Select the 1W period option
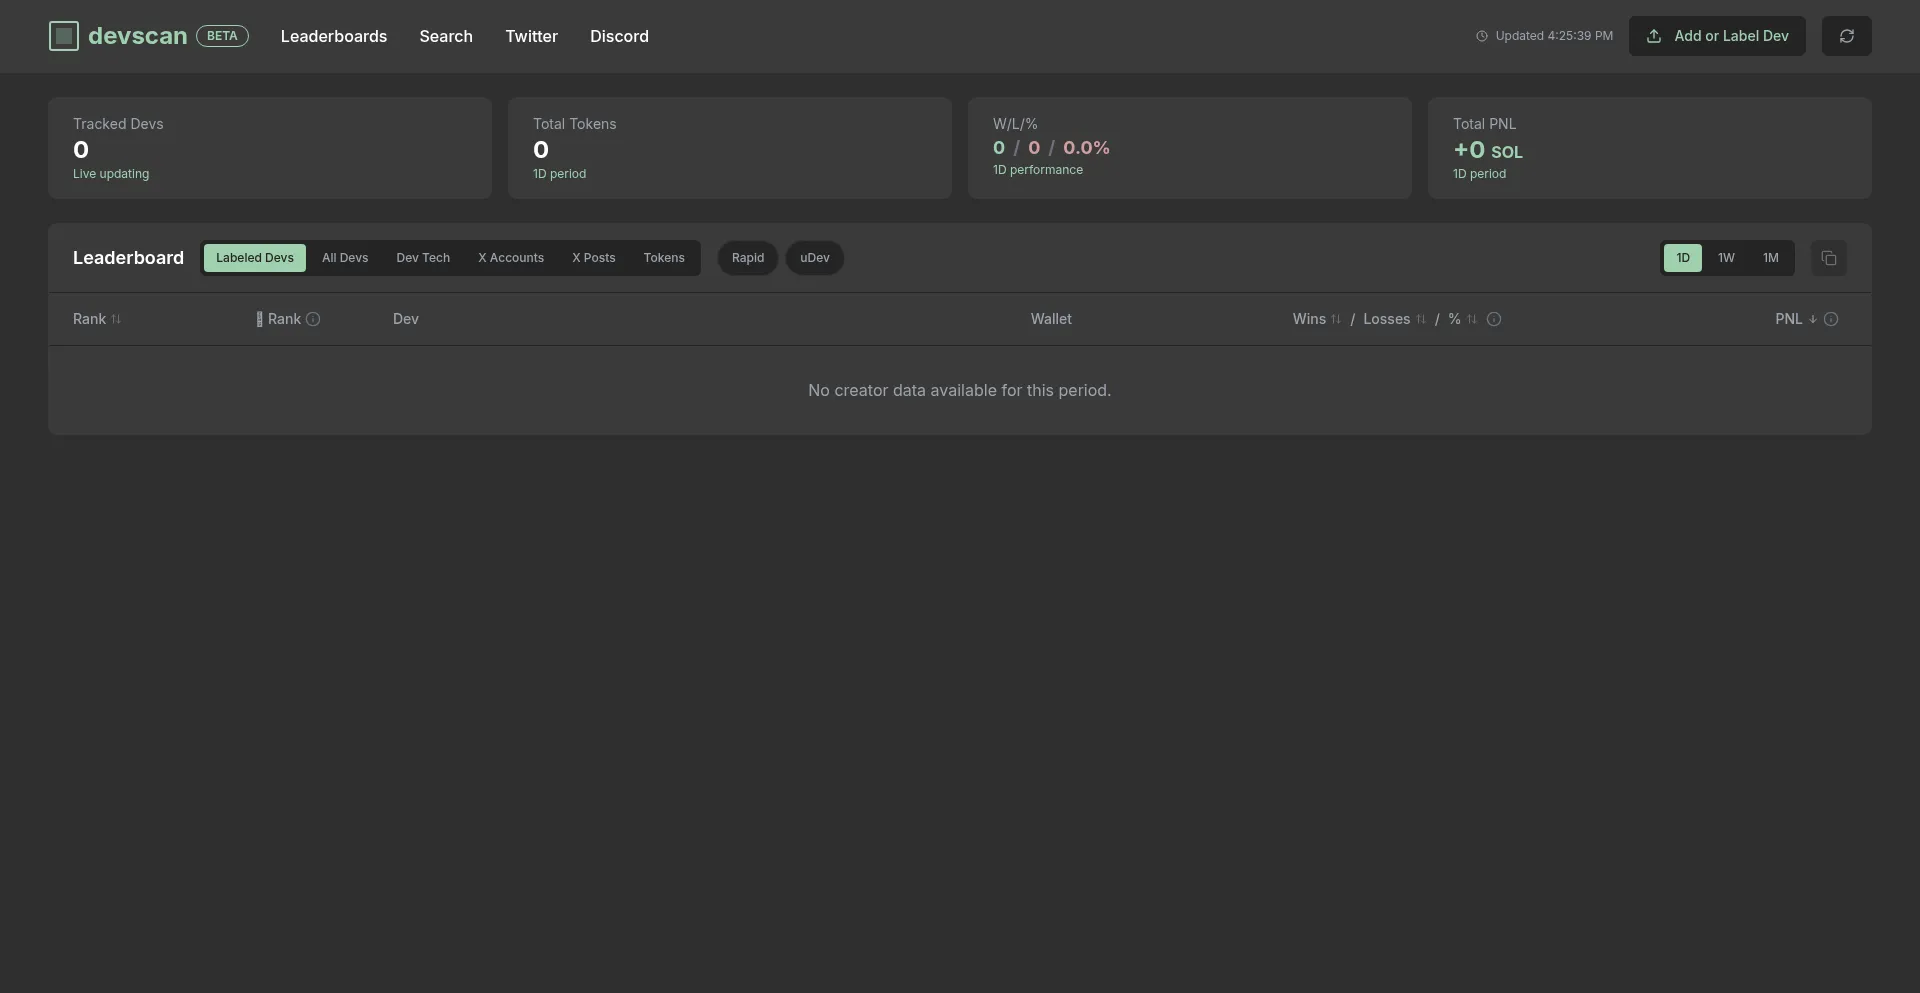Screen dimensions: 1920x993 coord(1726,258)
